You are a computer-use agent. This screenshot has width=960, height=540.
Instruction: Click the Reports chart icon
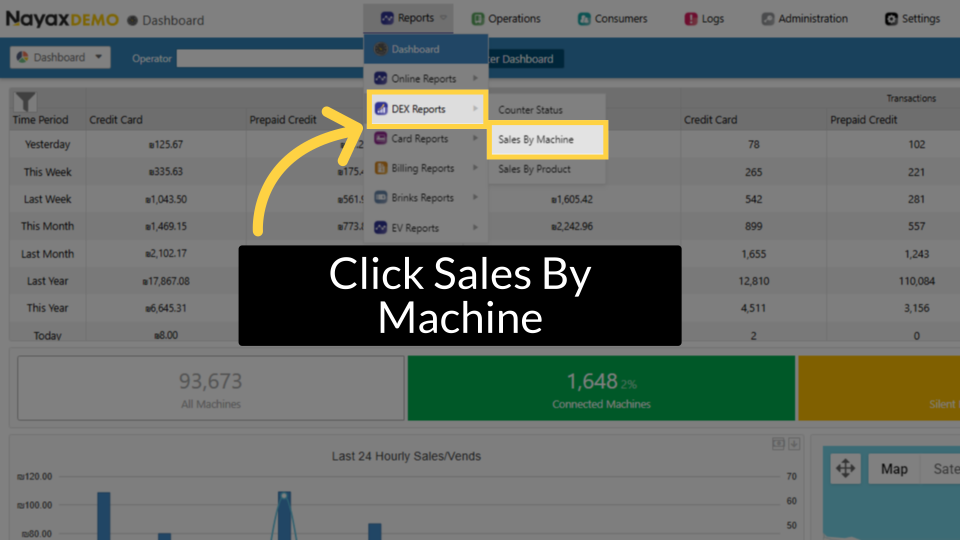(x=387, y=18)
